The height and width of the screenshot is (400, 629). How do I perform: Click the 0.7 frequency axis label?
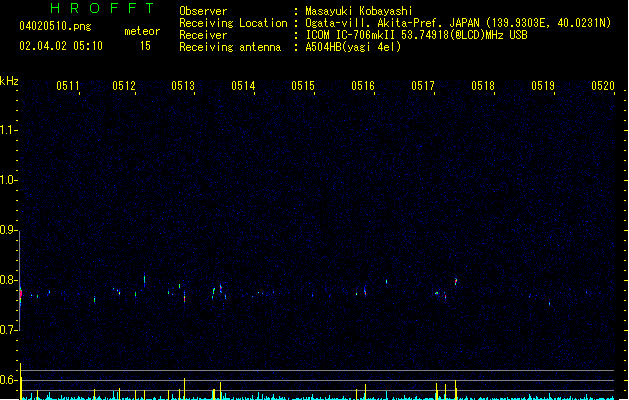click(8, 330)
